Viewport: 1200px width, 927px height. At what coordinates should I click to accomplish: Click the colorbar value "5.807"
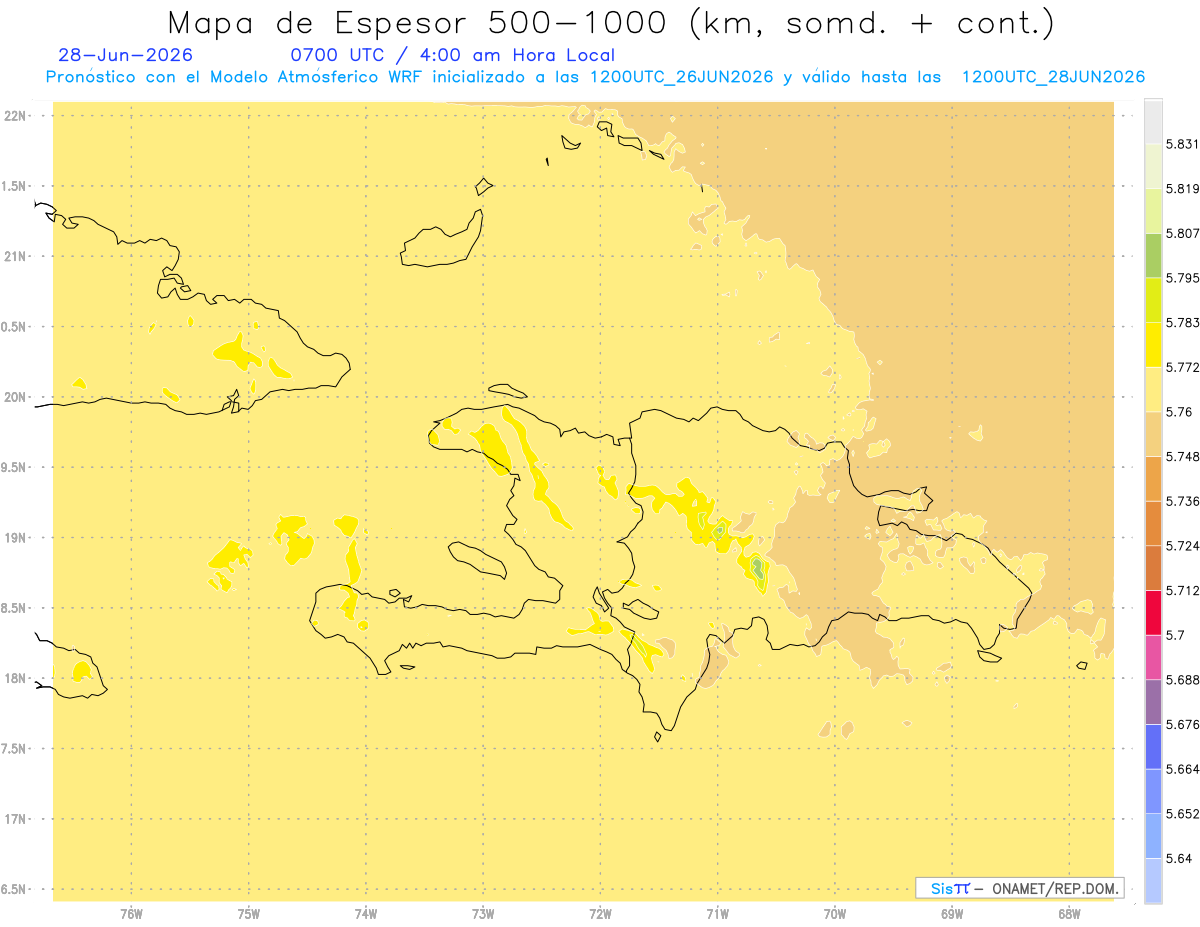click(1183, 234)
